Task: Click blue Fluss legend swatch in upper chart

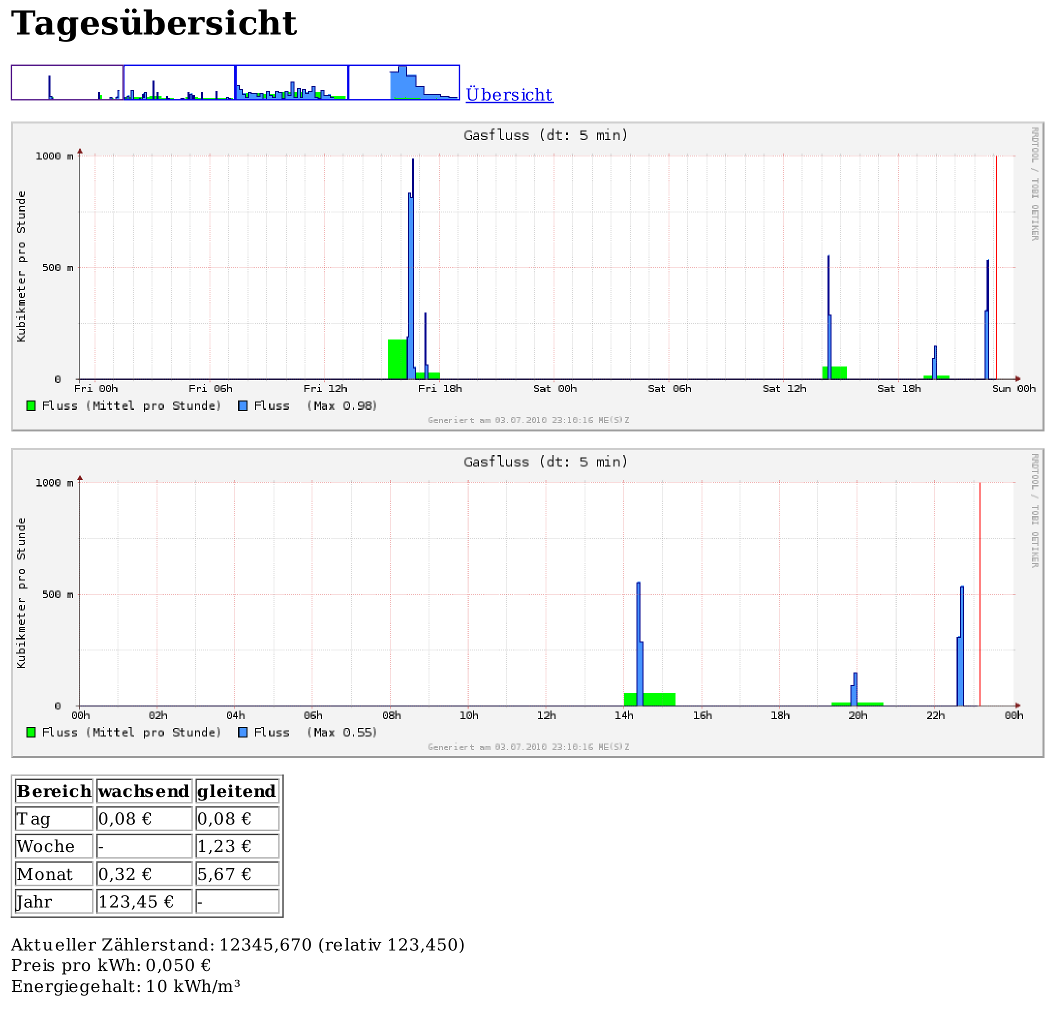Action: pos(244,406)
